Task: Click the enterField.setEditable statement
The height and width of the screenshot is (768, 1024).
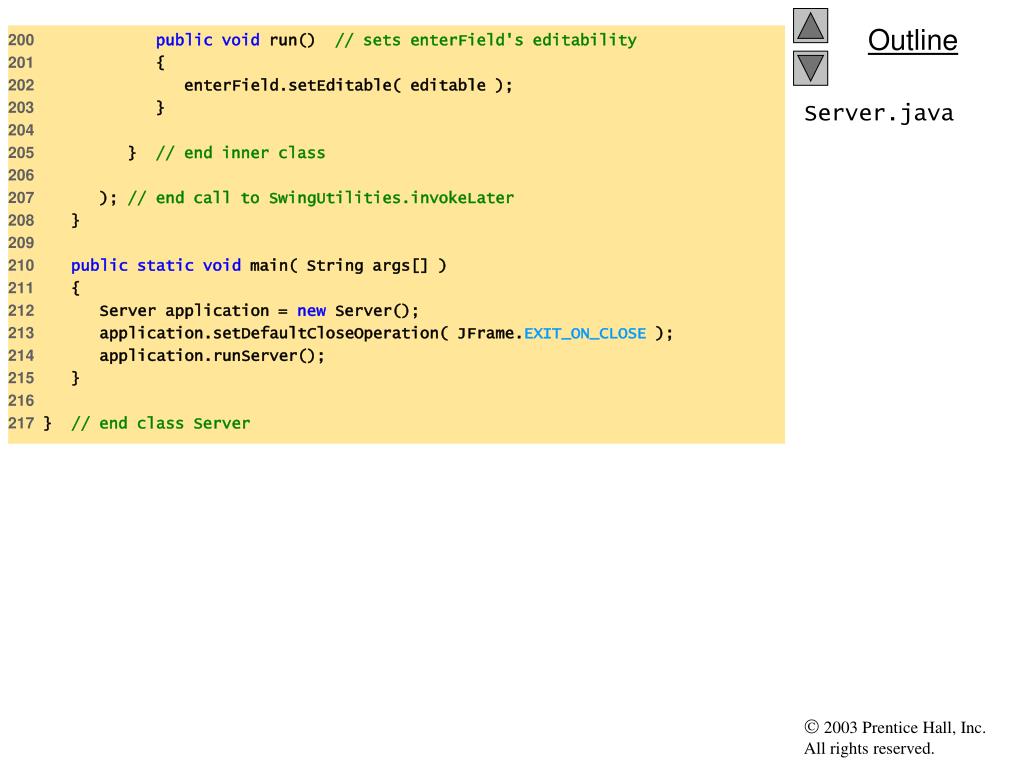Action: (347, 85)
